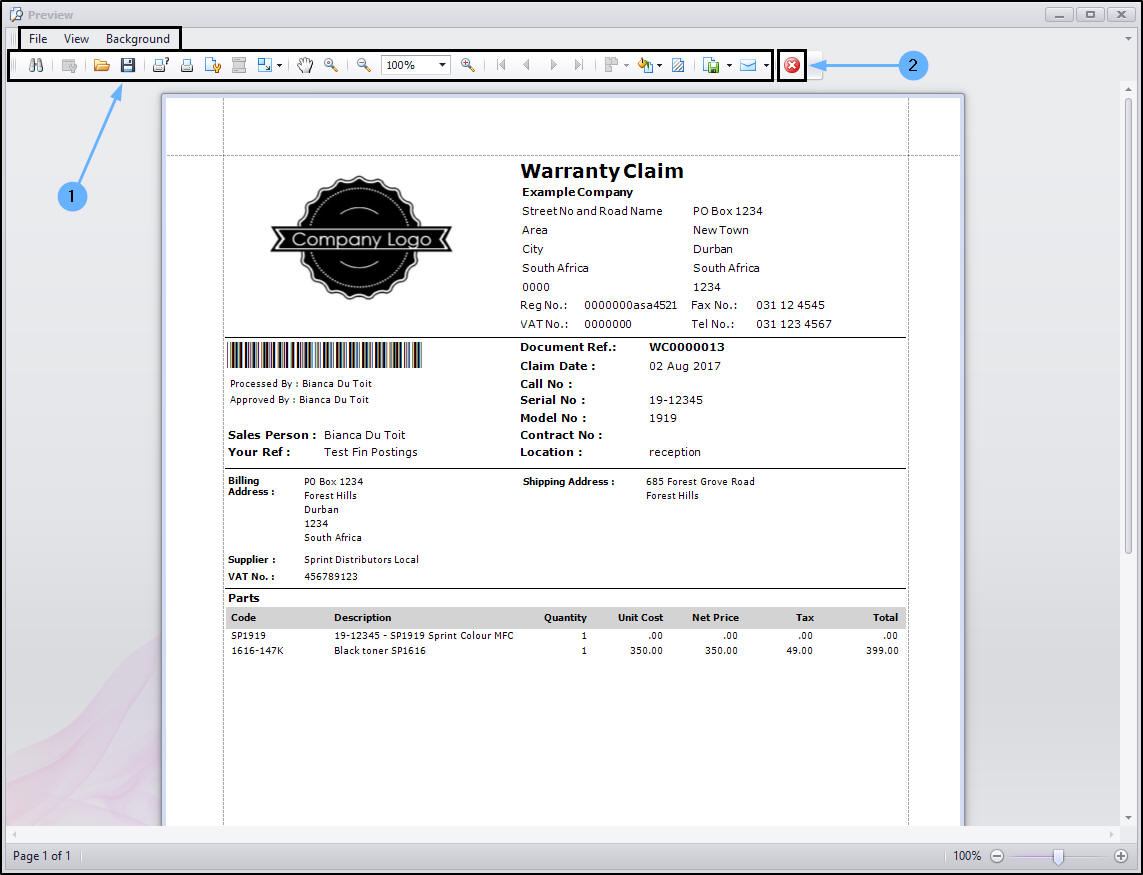This screenshot has height=875, width=1143.
Task: Open Page Setup from the toolbar
Action: [213, 65]
